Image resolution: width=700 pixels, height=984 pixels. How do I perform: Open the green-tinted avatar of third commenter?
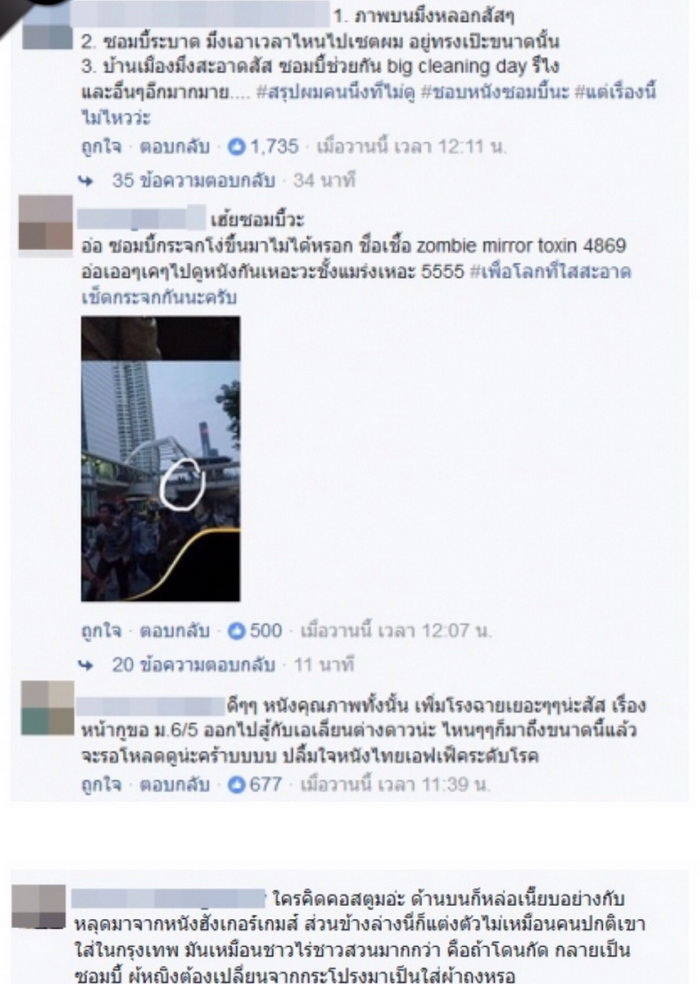pos(48,708)
